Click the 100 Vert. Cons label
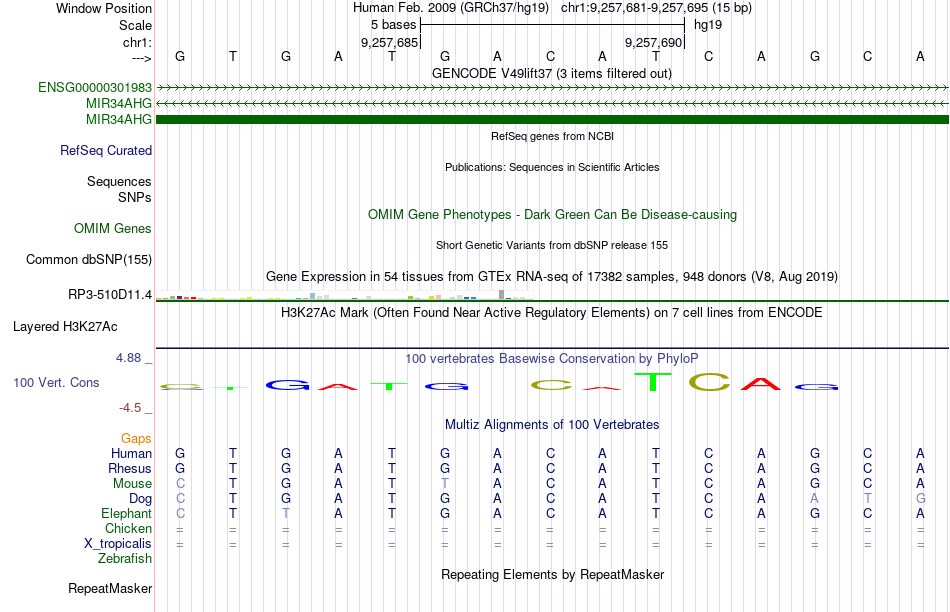Image resolution: width=950 pixels, height=612 pixels. click(56, 382)
